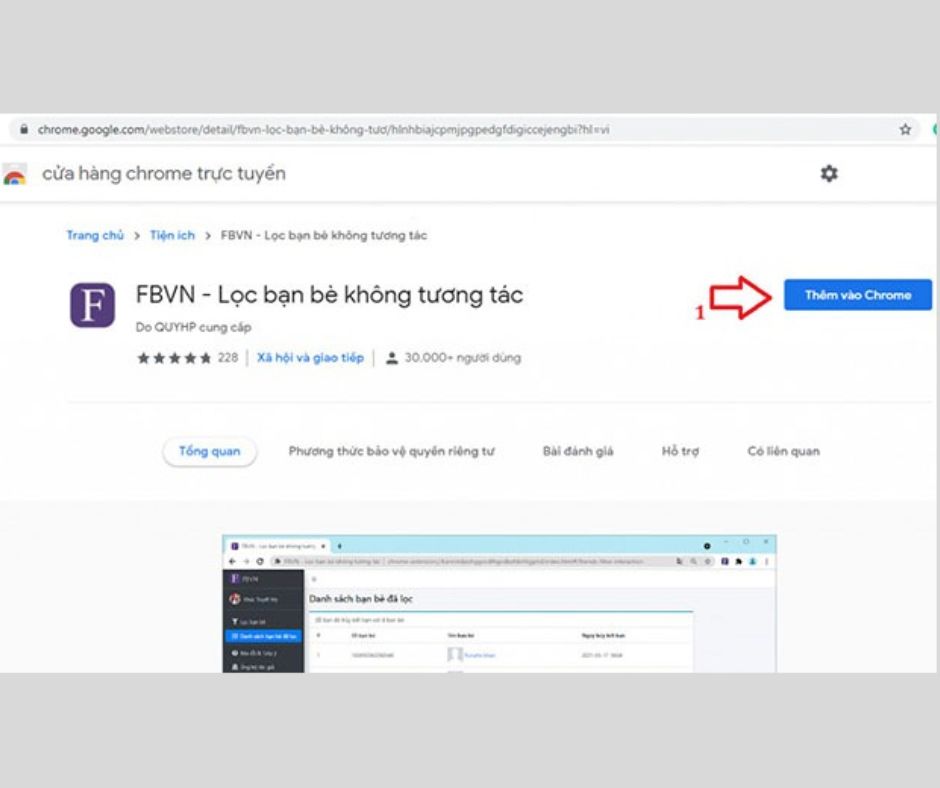Click the 228 rating count
Screen dimensions: 940x788
(x=228, y=358)
